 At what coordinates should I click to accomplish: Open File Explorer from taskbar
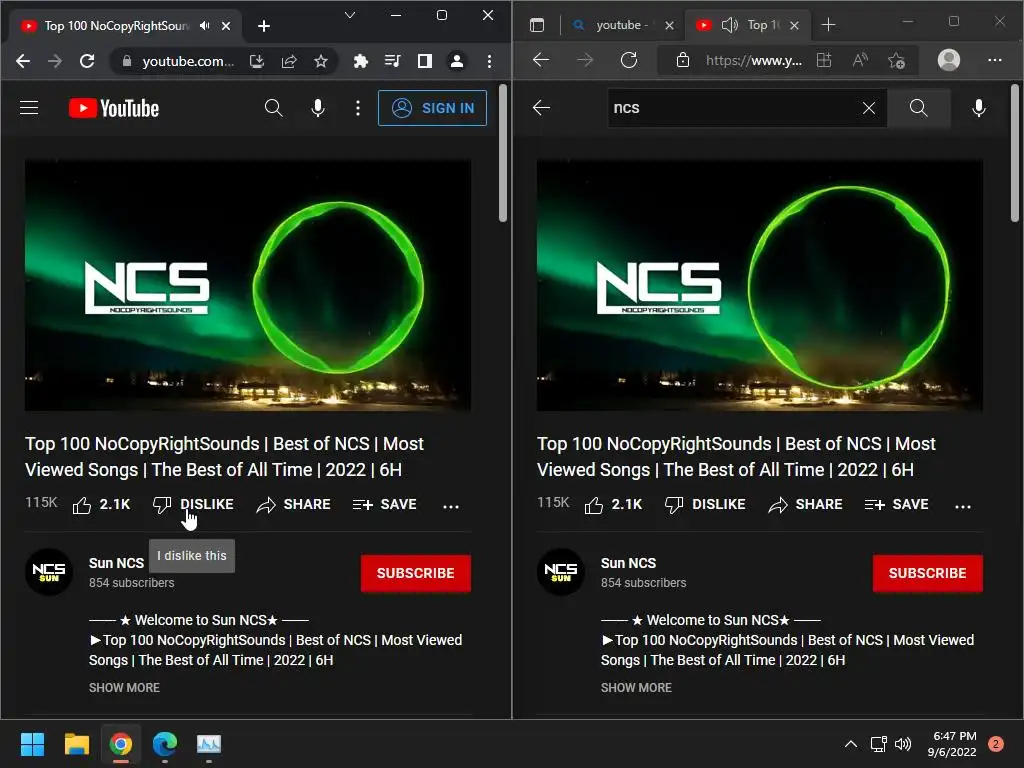pos(76,744)
